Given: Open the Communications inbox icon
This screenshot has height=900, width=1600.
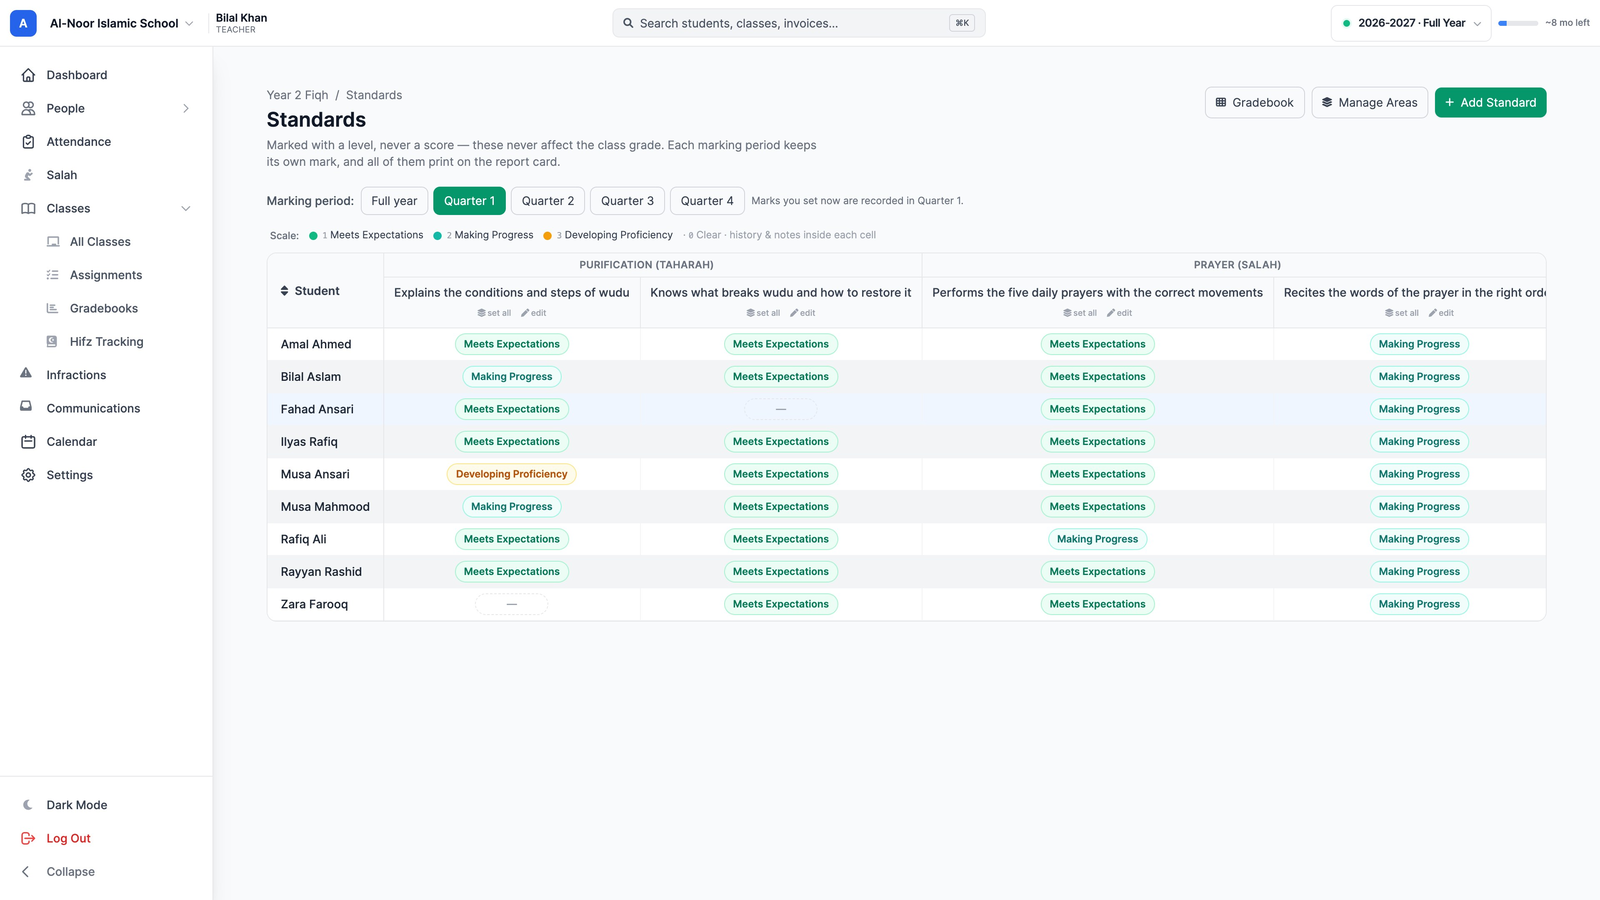Looking at the screenshot, I should pos(26,407).
